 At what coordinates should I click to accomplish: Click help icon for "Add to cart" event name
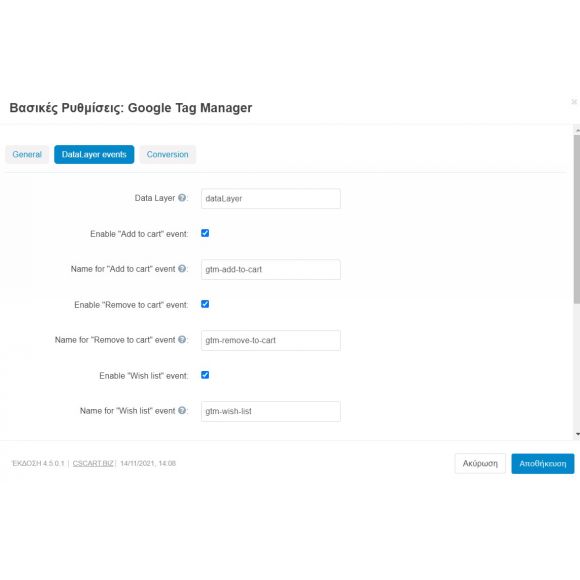(x=182, y=269)
